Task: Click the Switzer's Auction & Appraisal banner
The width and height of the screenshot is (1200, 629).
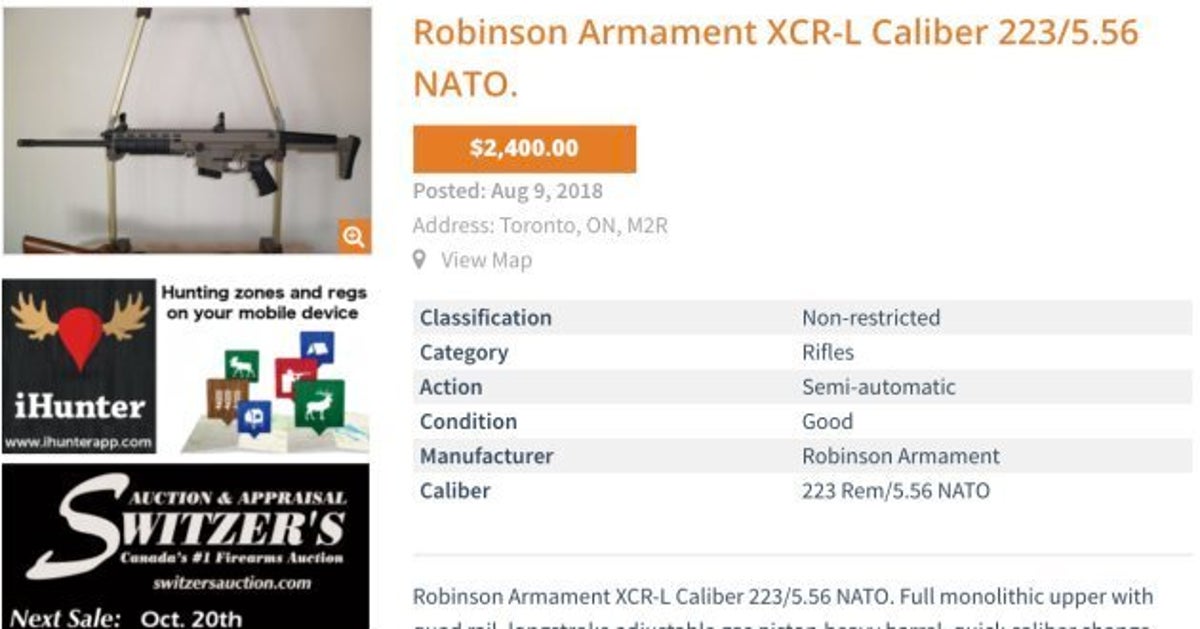Action: (185, 547)
